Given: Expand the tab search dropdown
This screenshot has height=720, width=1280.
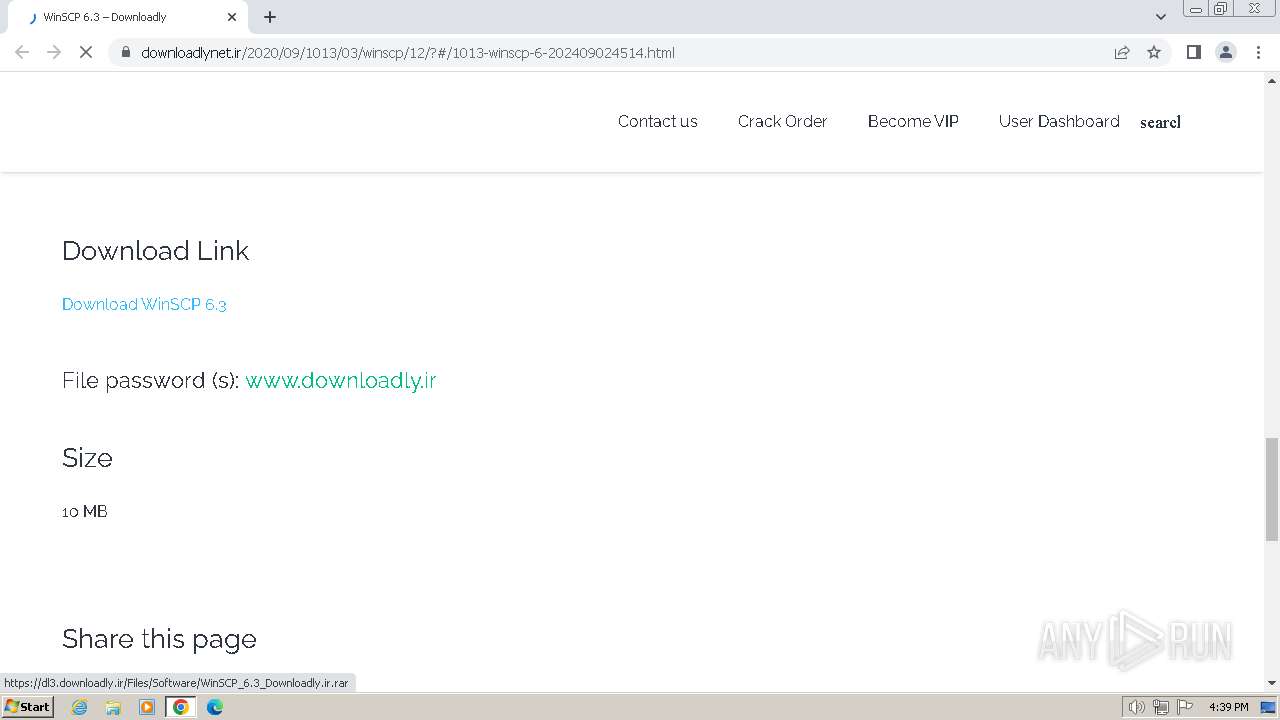Looking at the screenshot, I should [x=1161, y=17].
